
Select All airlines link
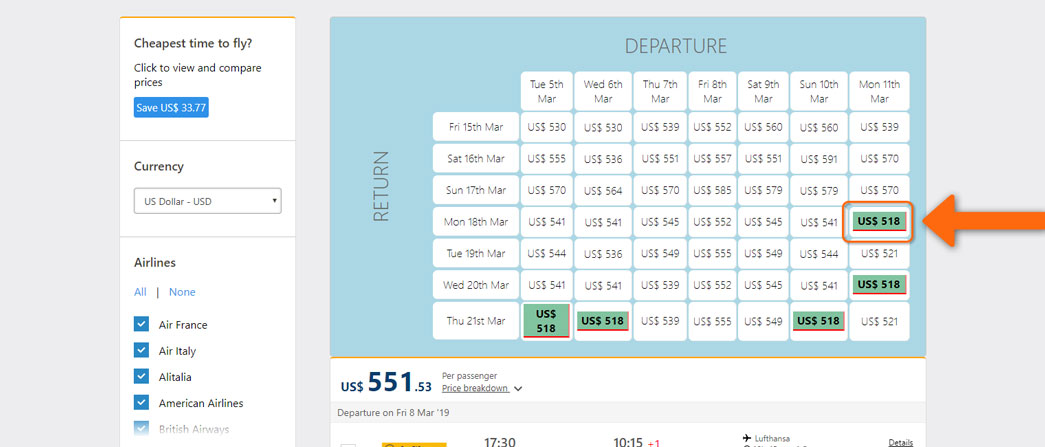click(140, 292)
